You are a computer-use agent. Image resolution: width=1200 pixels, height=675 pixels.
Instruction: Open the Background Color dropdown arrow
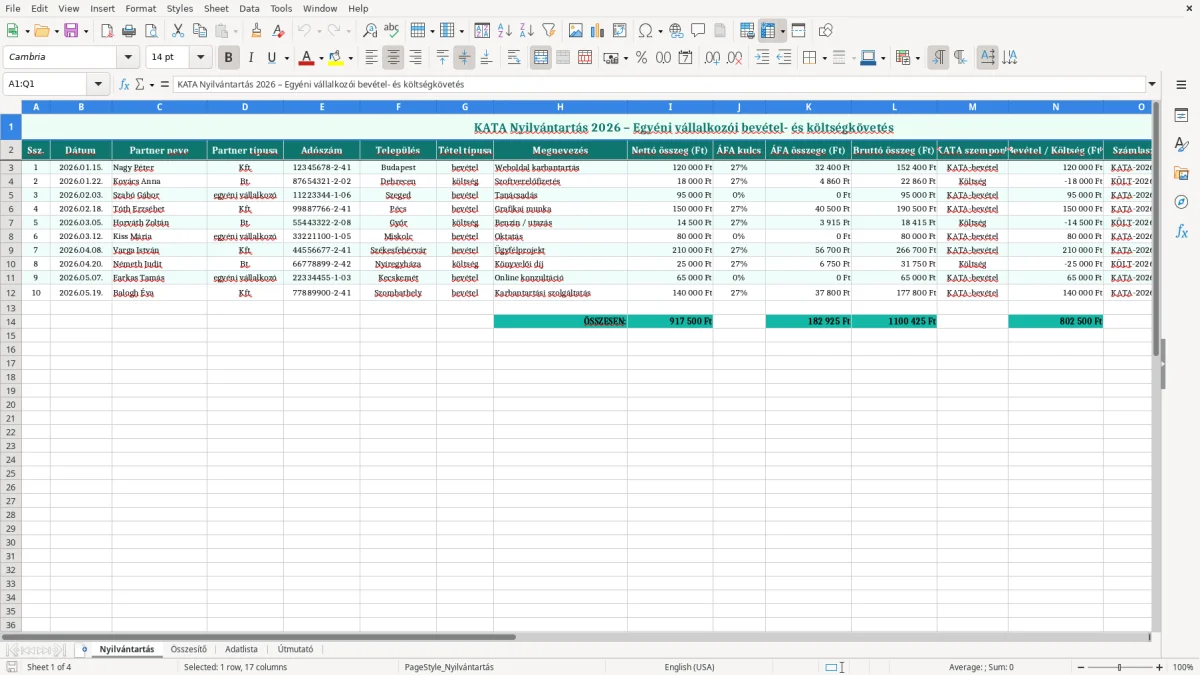point(350,58)
